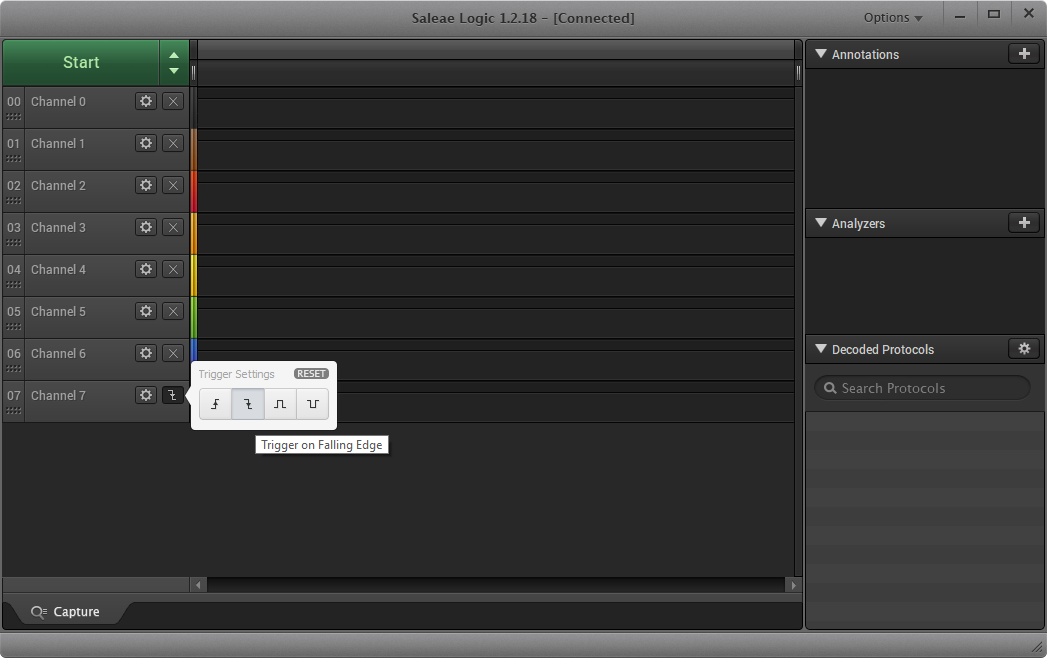Add a new analyzer with plus icon
The height and width of the screenshot is (658, 1047).
1023,223
